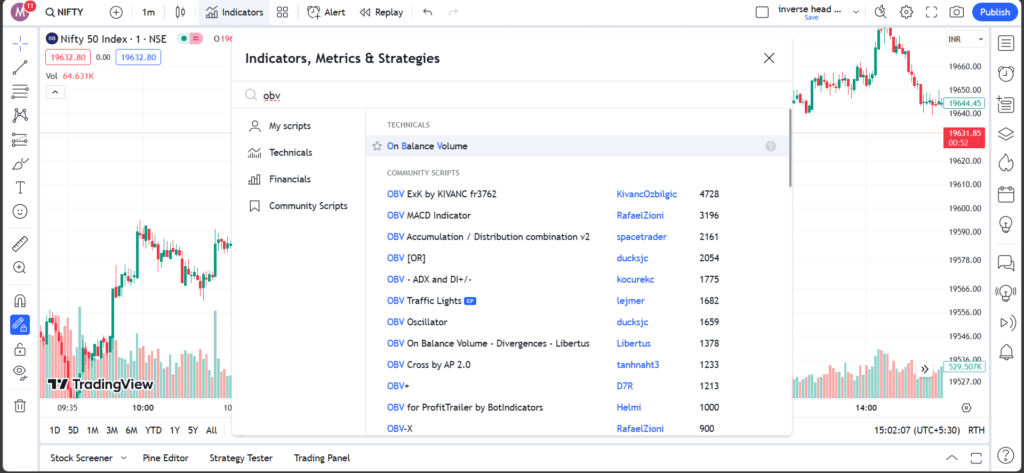Open the Trading Panel tab

pos(322,458)
